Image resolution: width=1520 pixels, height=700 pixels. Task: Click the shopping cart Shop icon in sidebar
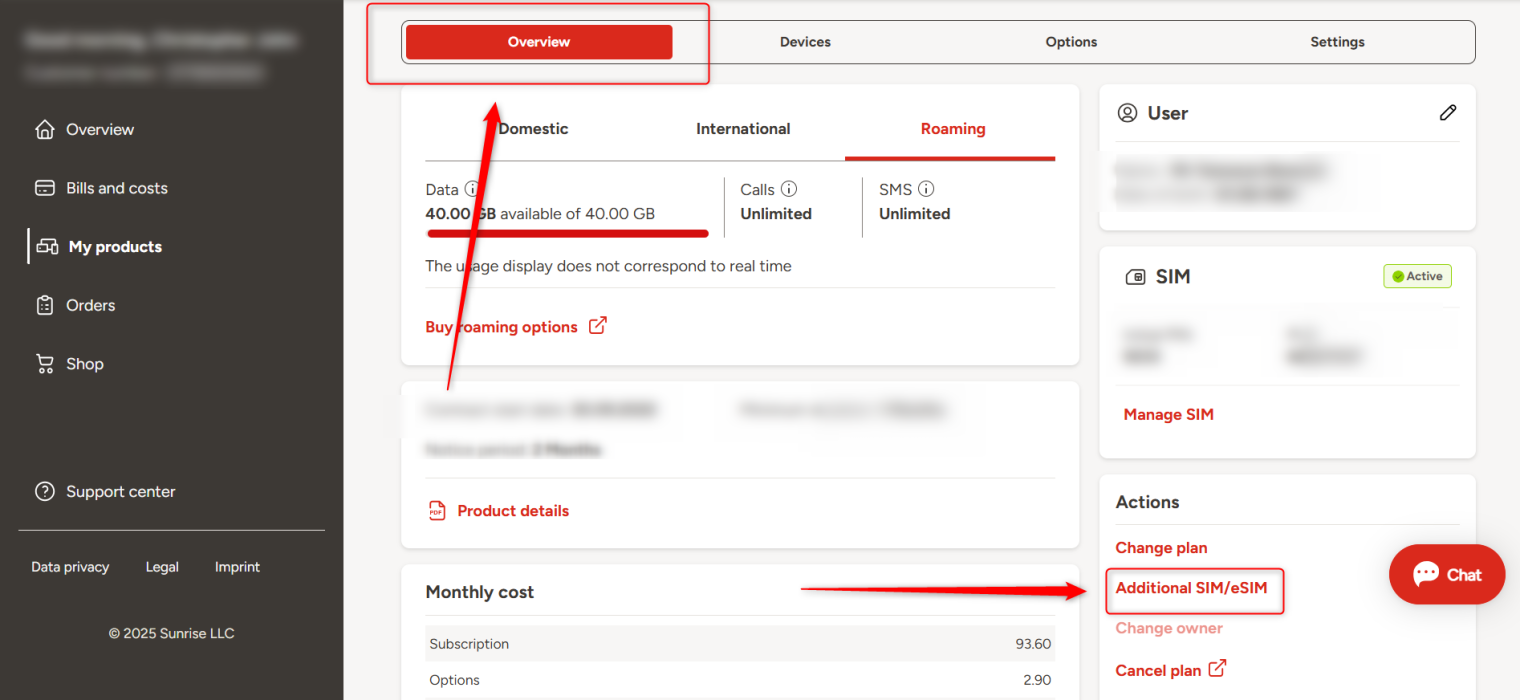(x=44, y=364)
